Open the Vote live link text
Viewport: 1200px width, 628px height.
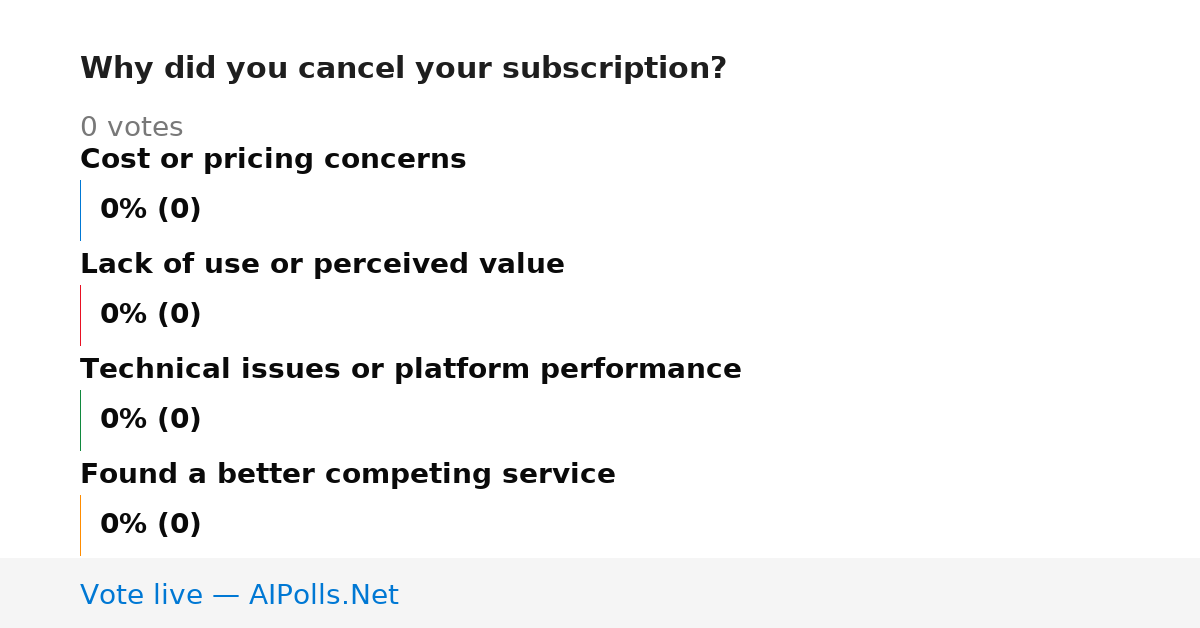[x=143, y=596]
